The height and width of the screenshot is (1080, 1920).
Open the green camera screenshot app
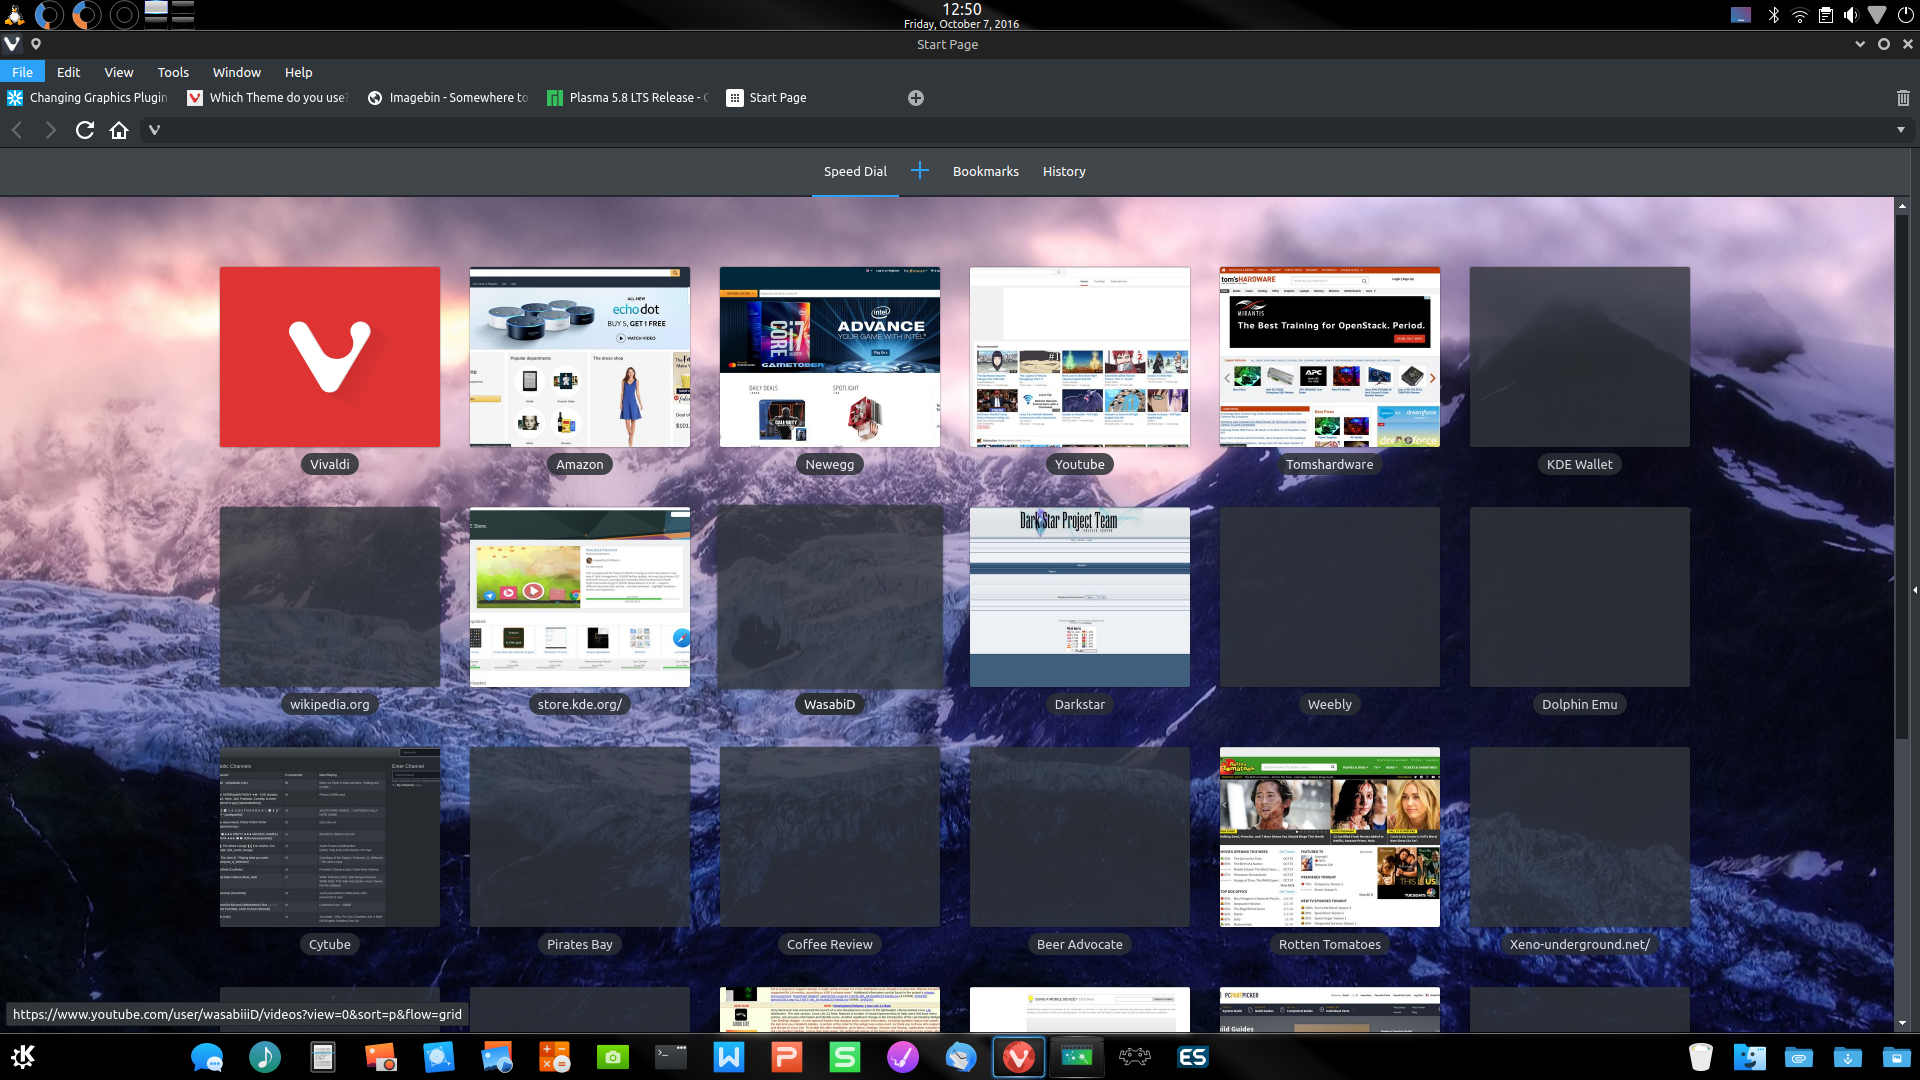tap(613, 1057)
